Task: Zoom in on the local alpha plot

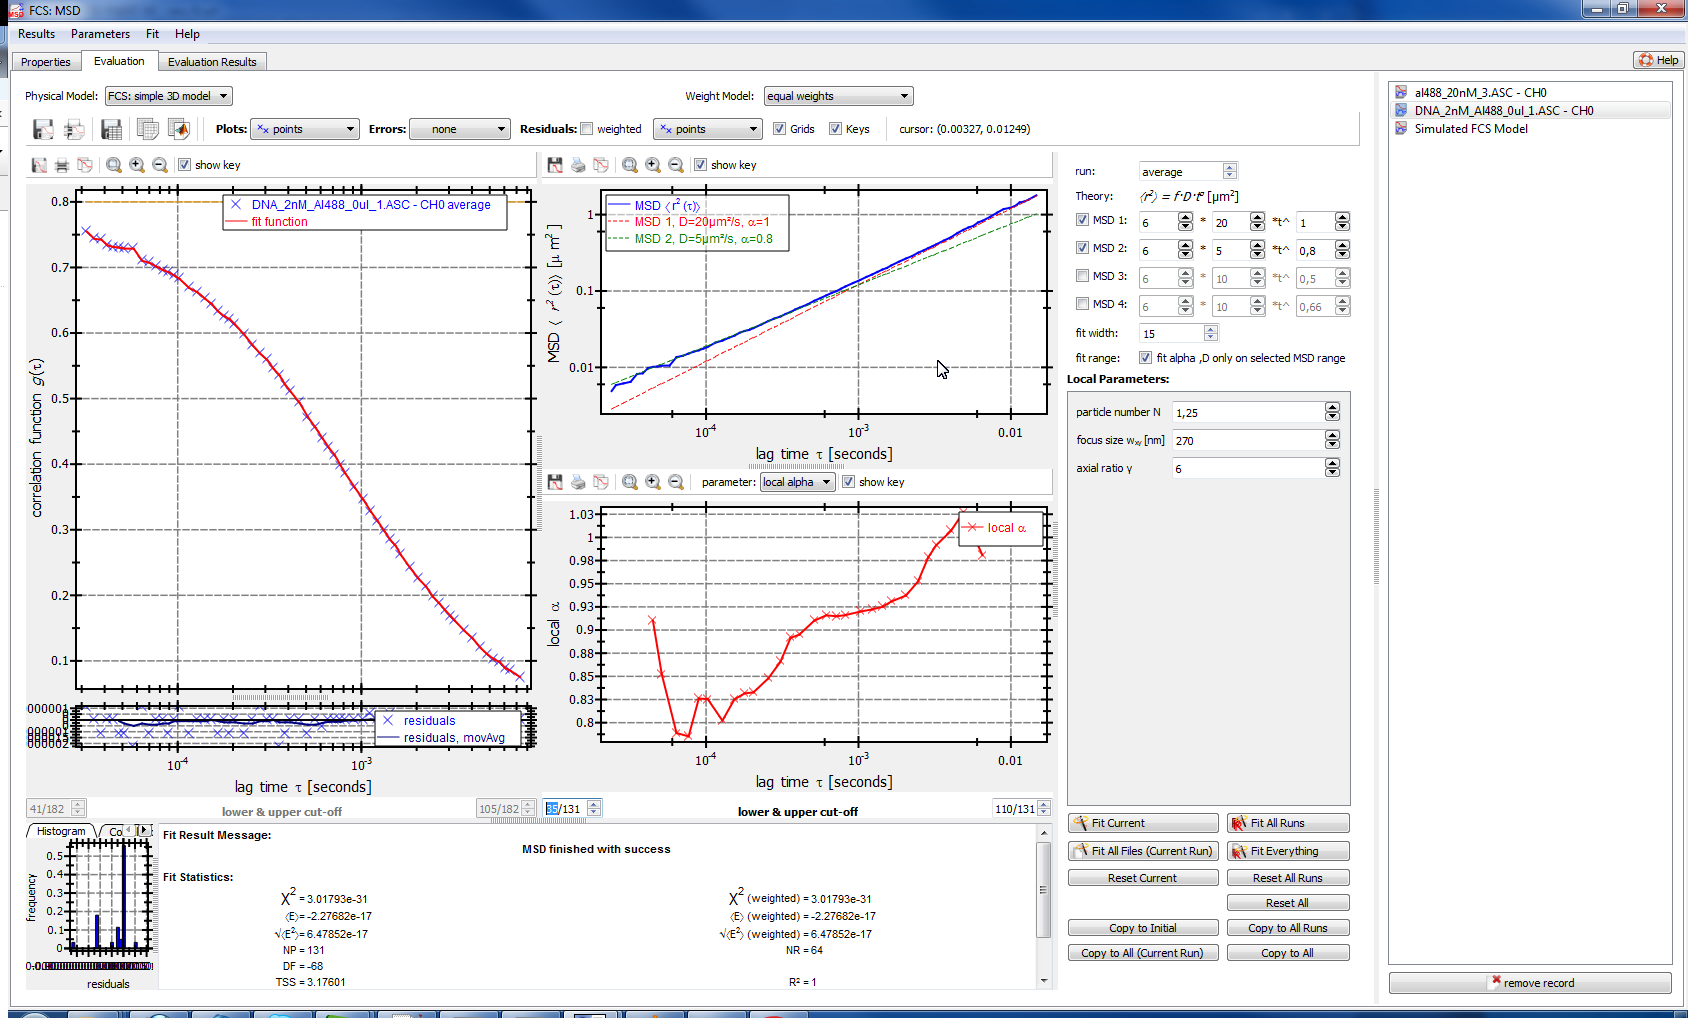Action: click(653, 482)
